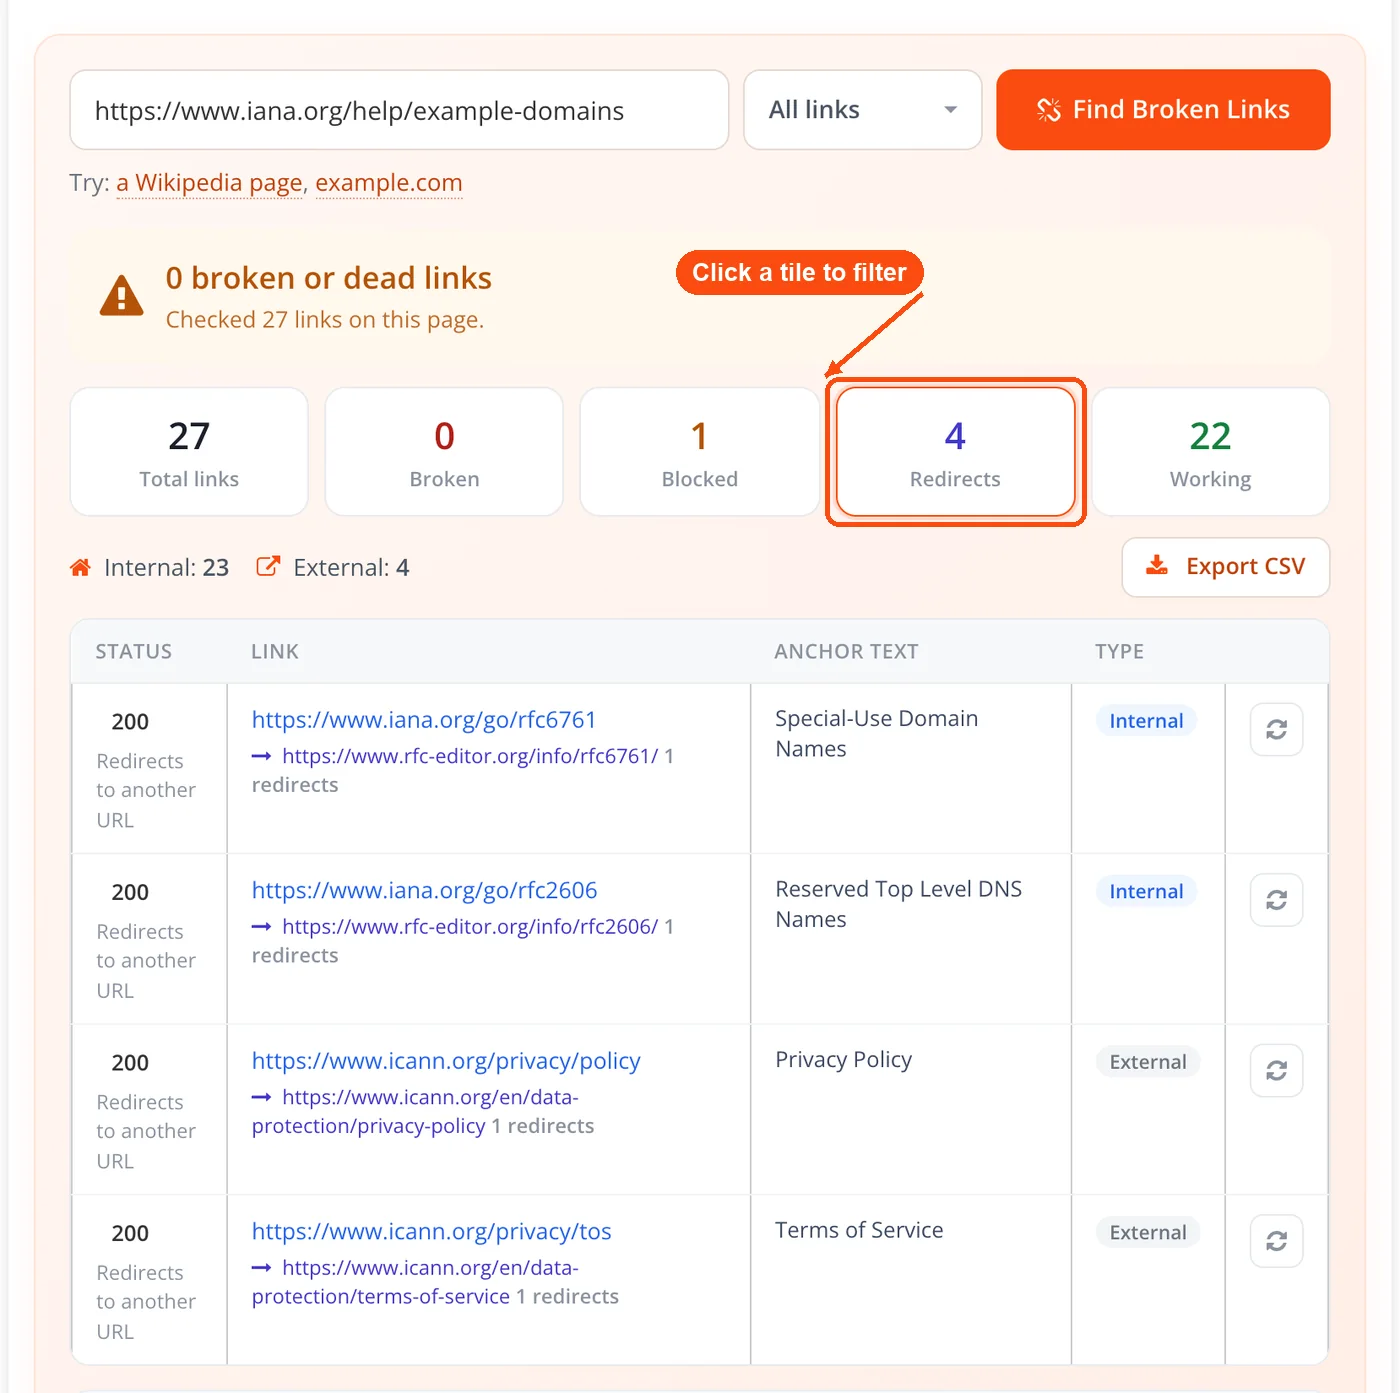This screenshot has width=1400, height=1393.
Task: Click the Internal badge in rfc2606 row
Action: (1146, 892)
